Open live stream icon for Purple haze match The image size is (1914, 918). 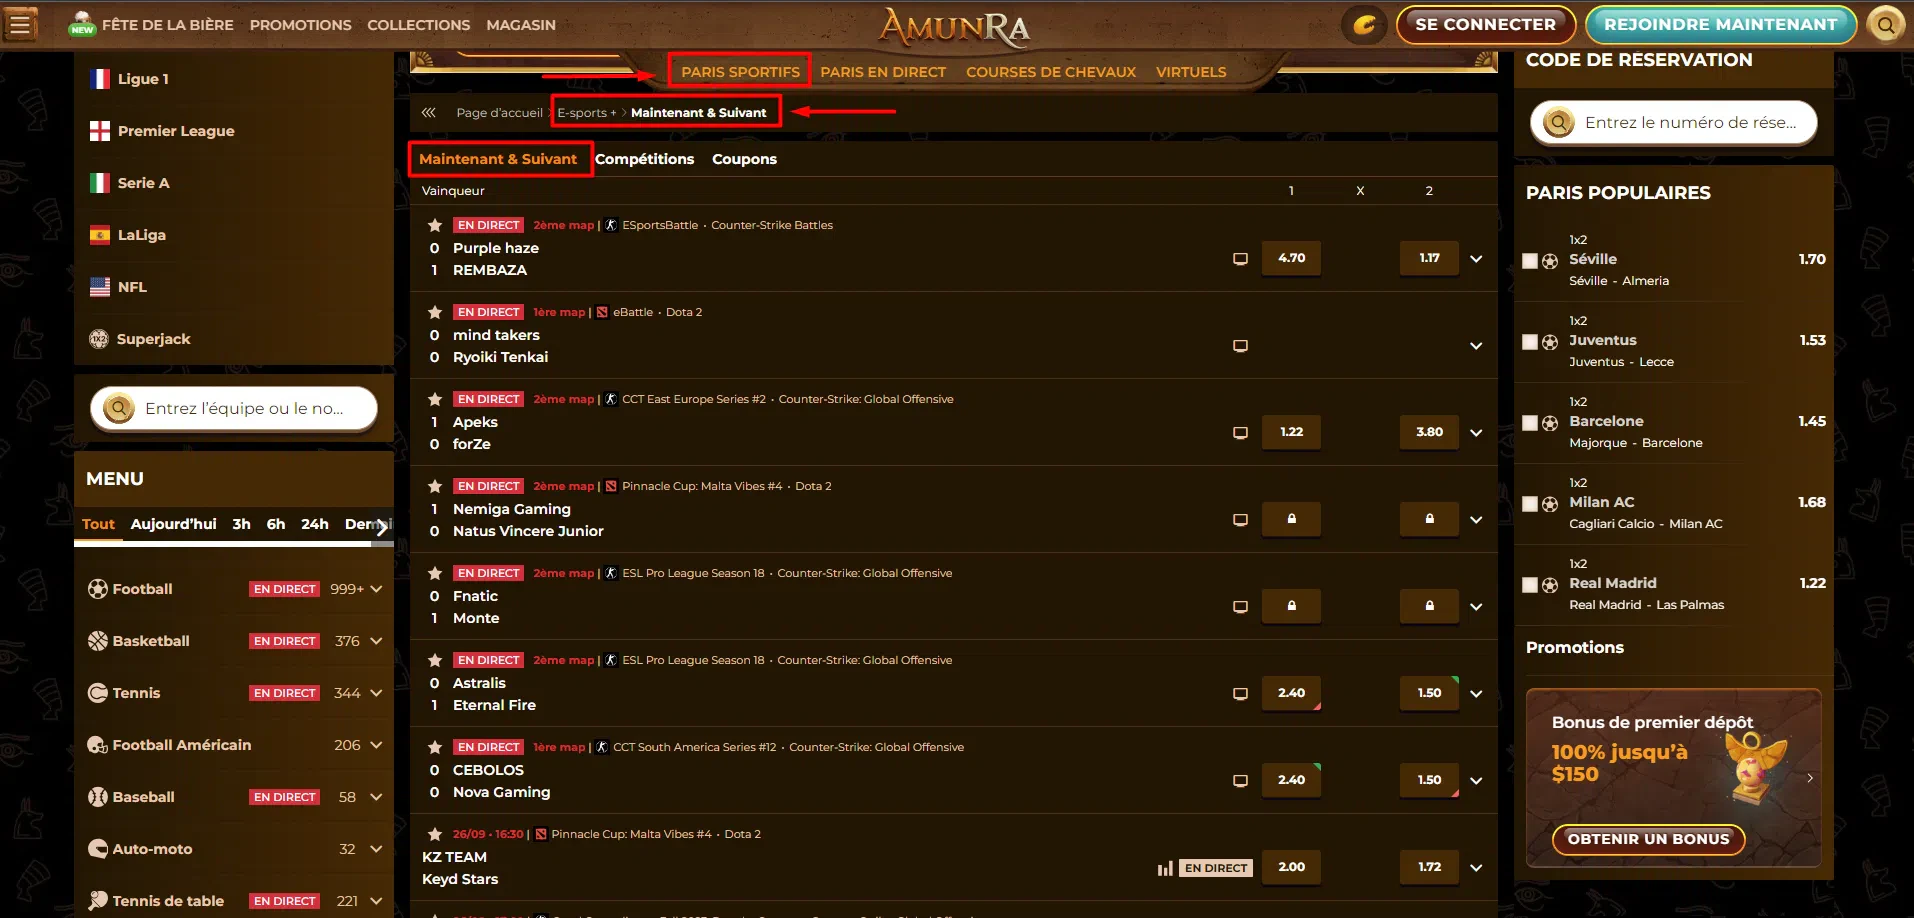(1240, 259)
